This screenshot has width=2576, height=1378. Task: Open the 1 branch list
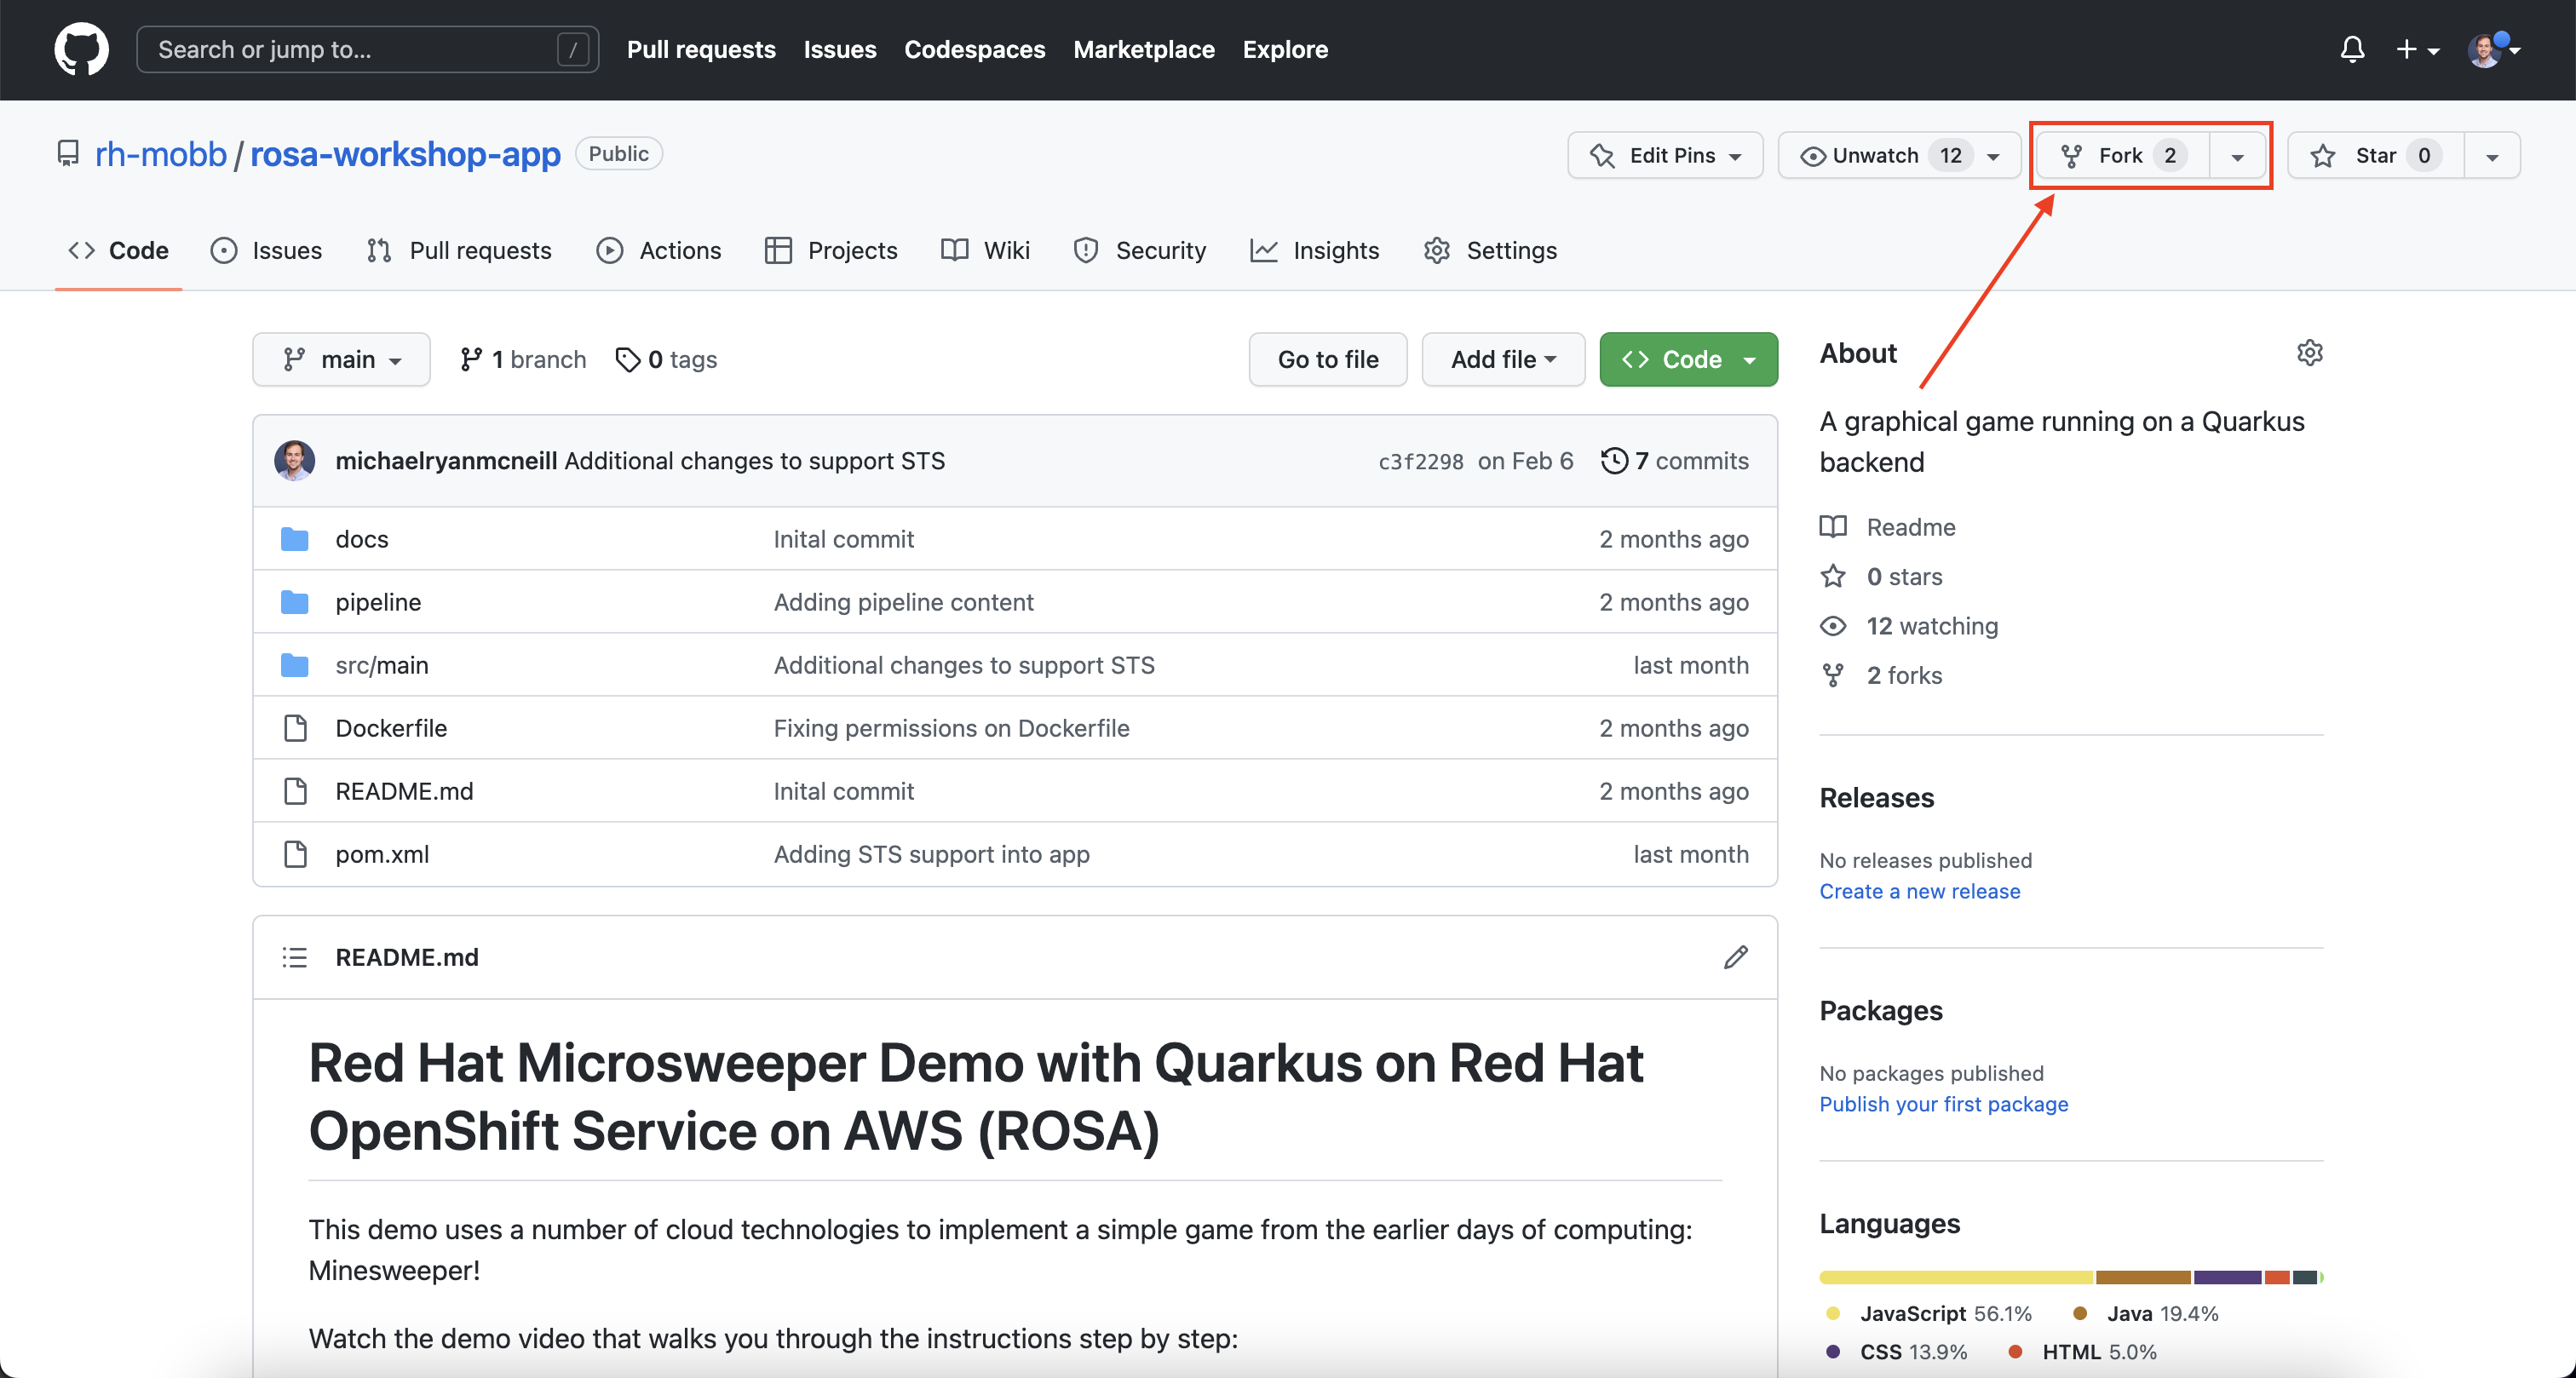[x=522, y=360]
